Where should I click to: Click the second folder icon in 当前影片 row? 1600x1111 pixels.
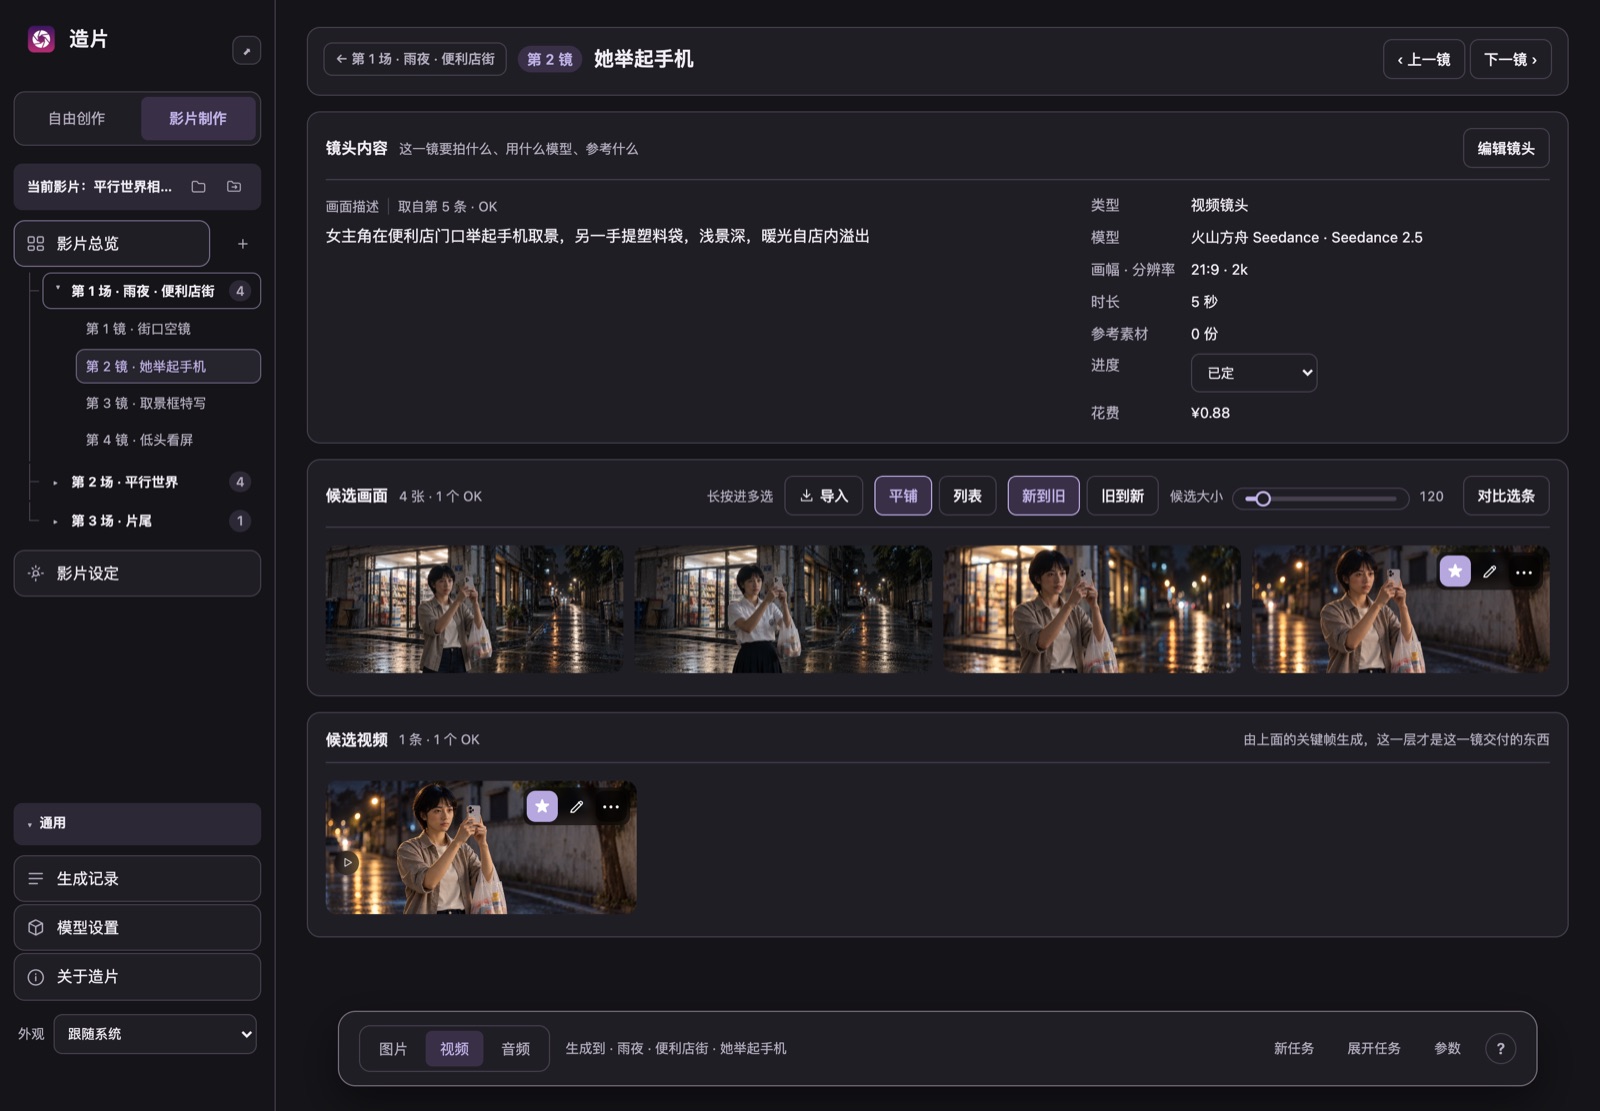234,187
